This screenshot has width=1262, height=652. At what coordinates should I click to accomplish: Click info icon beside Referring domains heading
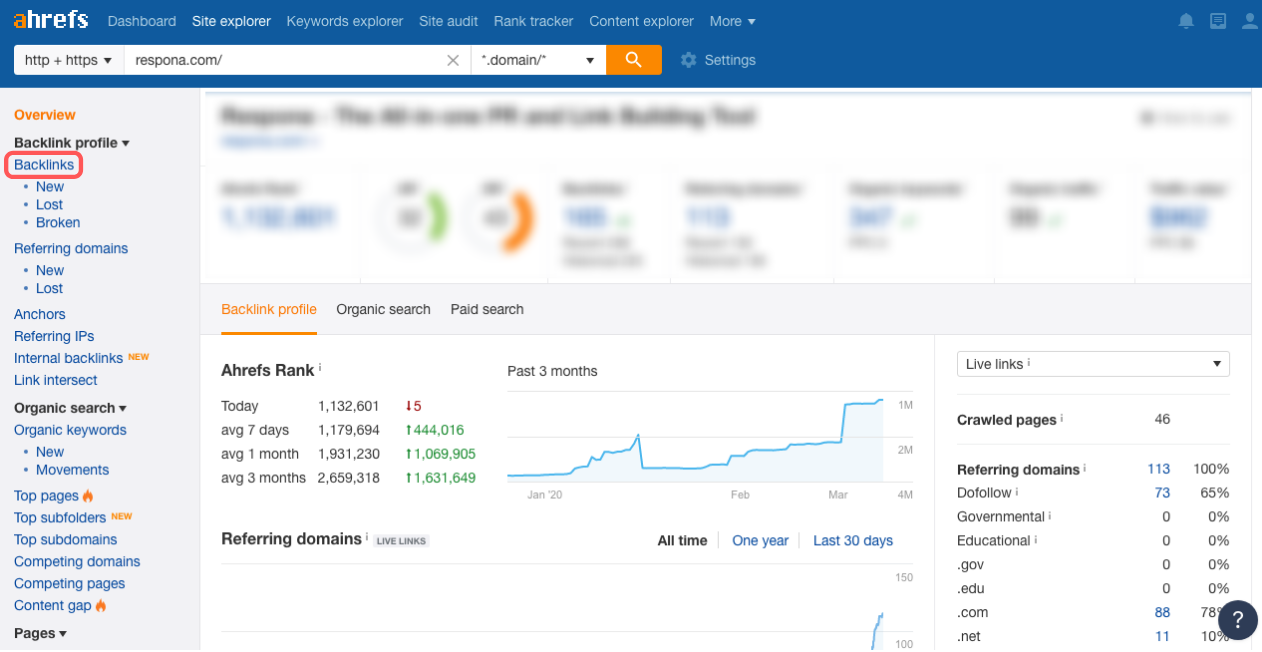pyautogui.click(x=367, y=536)
